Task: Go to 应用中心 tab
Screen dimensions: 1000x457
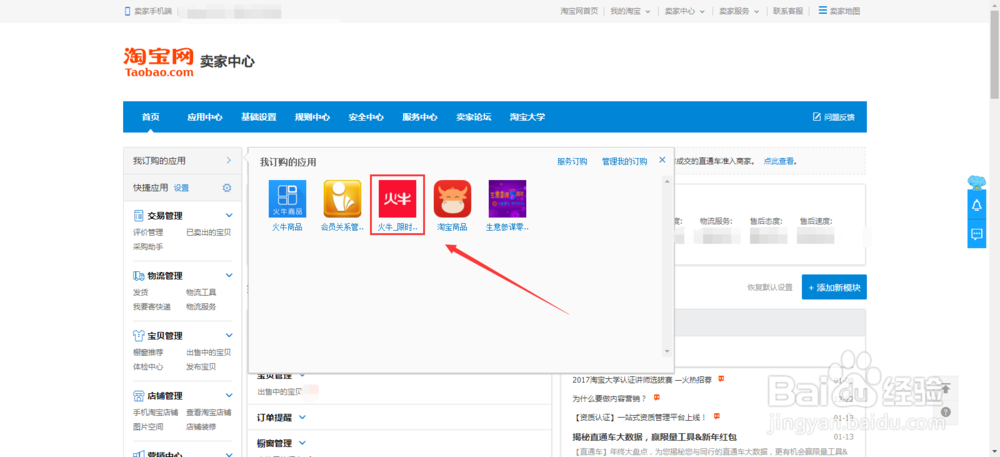Action: (x=205, y=117)
